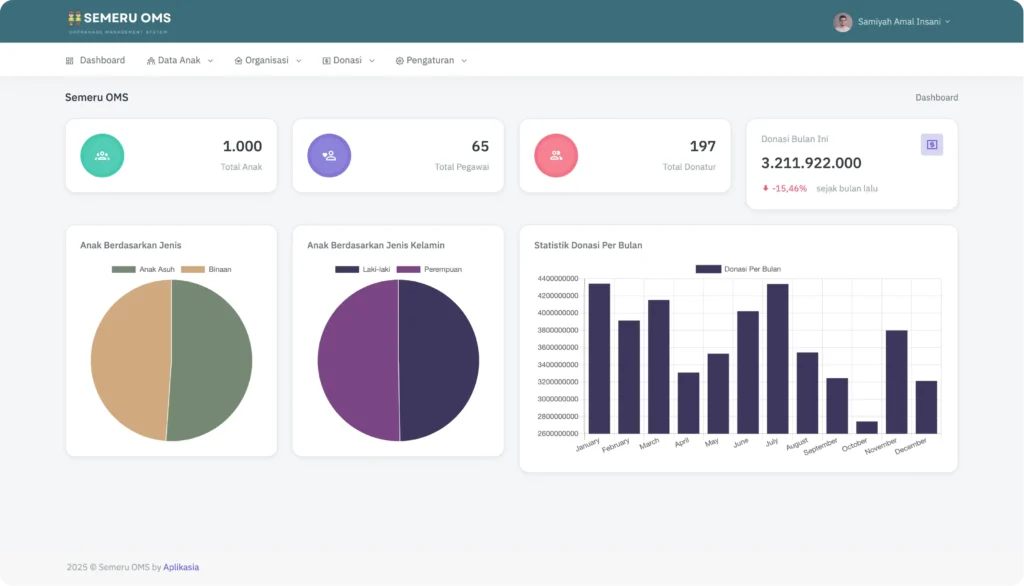Viewport: 1024px width, 586px height.
Task: Click the purple Total Pegawai icon
Action: coord(329,156)
